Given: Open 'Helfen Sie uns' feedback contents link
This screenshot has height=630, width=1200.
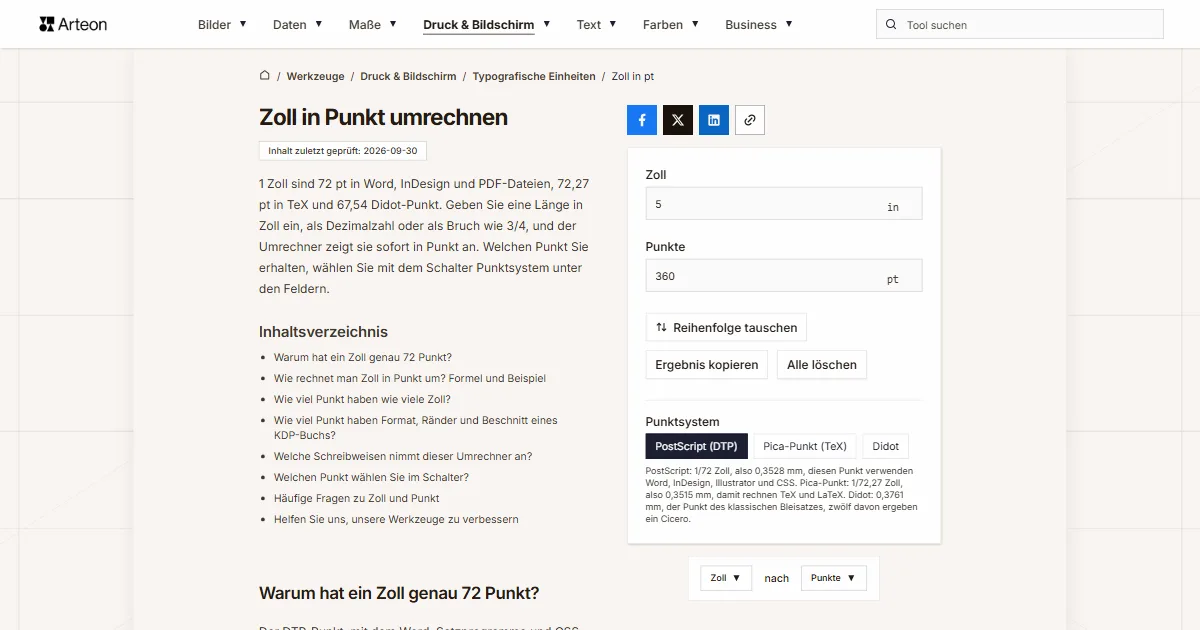Looking at the screenshot, I should click(396, 519).
